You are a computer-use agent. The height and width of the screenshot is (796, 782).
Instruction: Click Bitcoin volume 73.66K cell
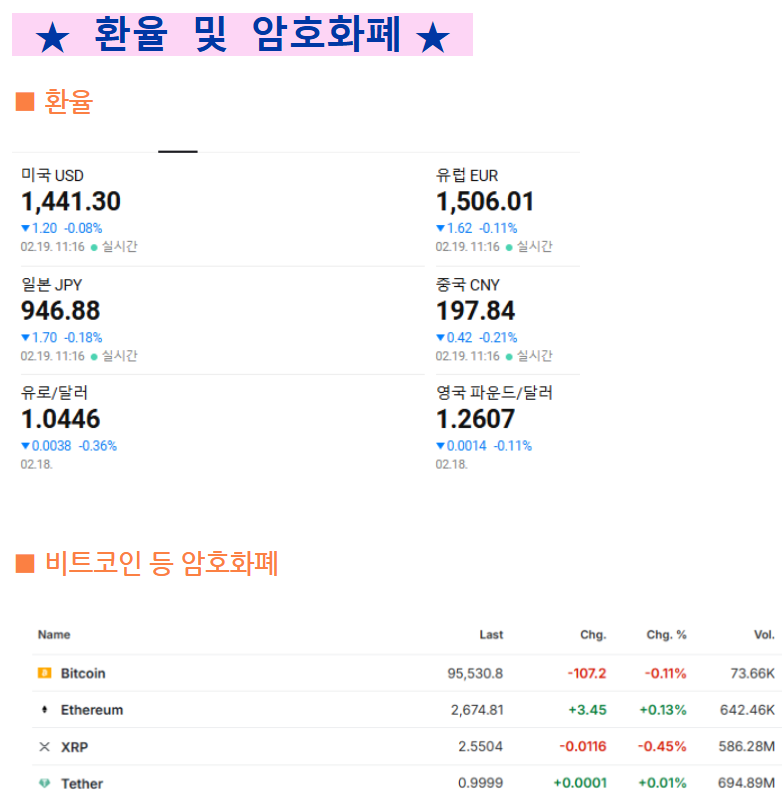click(753, 673)
